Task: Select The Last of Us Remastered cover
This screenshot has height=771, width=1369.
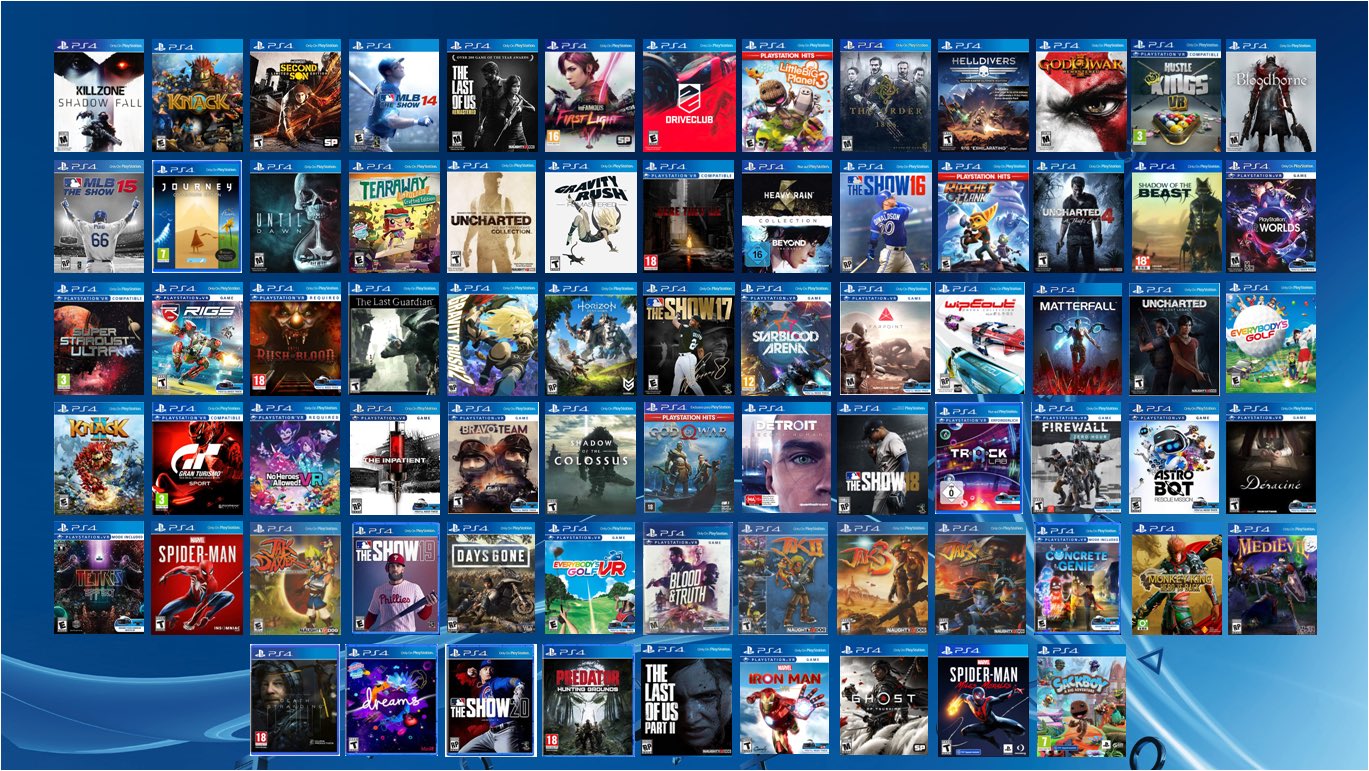Action: coord(492,96)
